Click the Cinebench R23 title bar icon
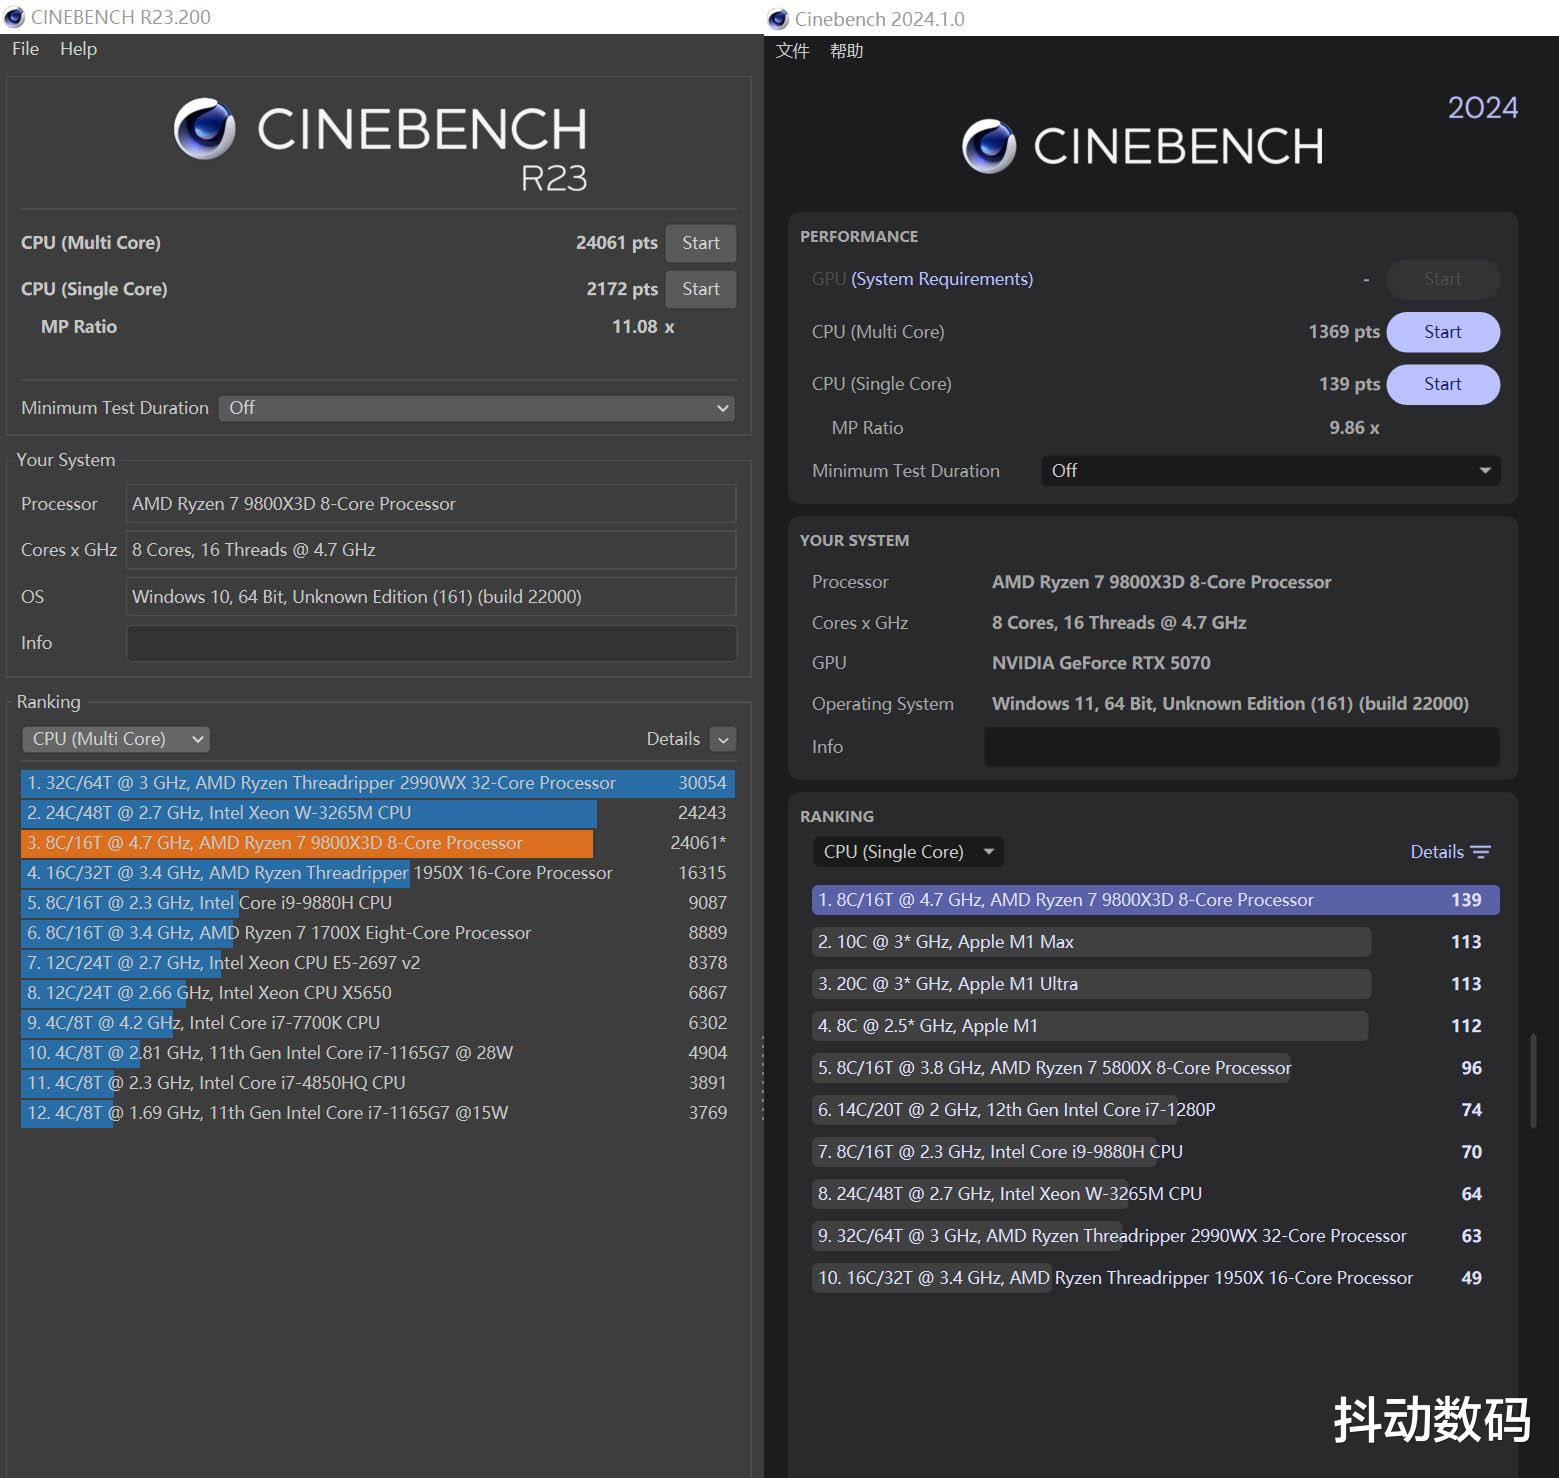1559x1478 pixels. (x=14, y=17)
